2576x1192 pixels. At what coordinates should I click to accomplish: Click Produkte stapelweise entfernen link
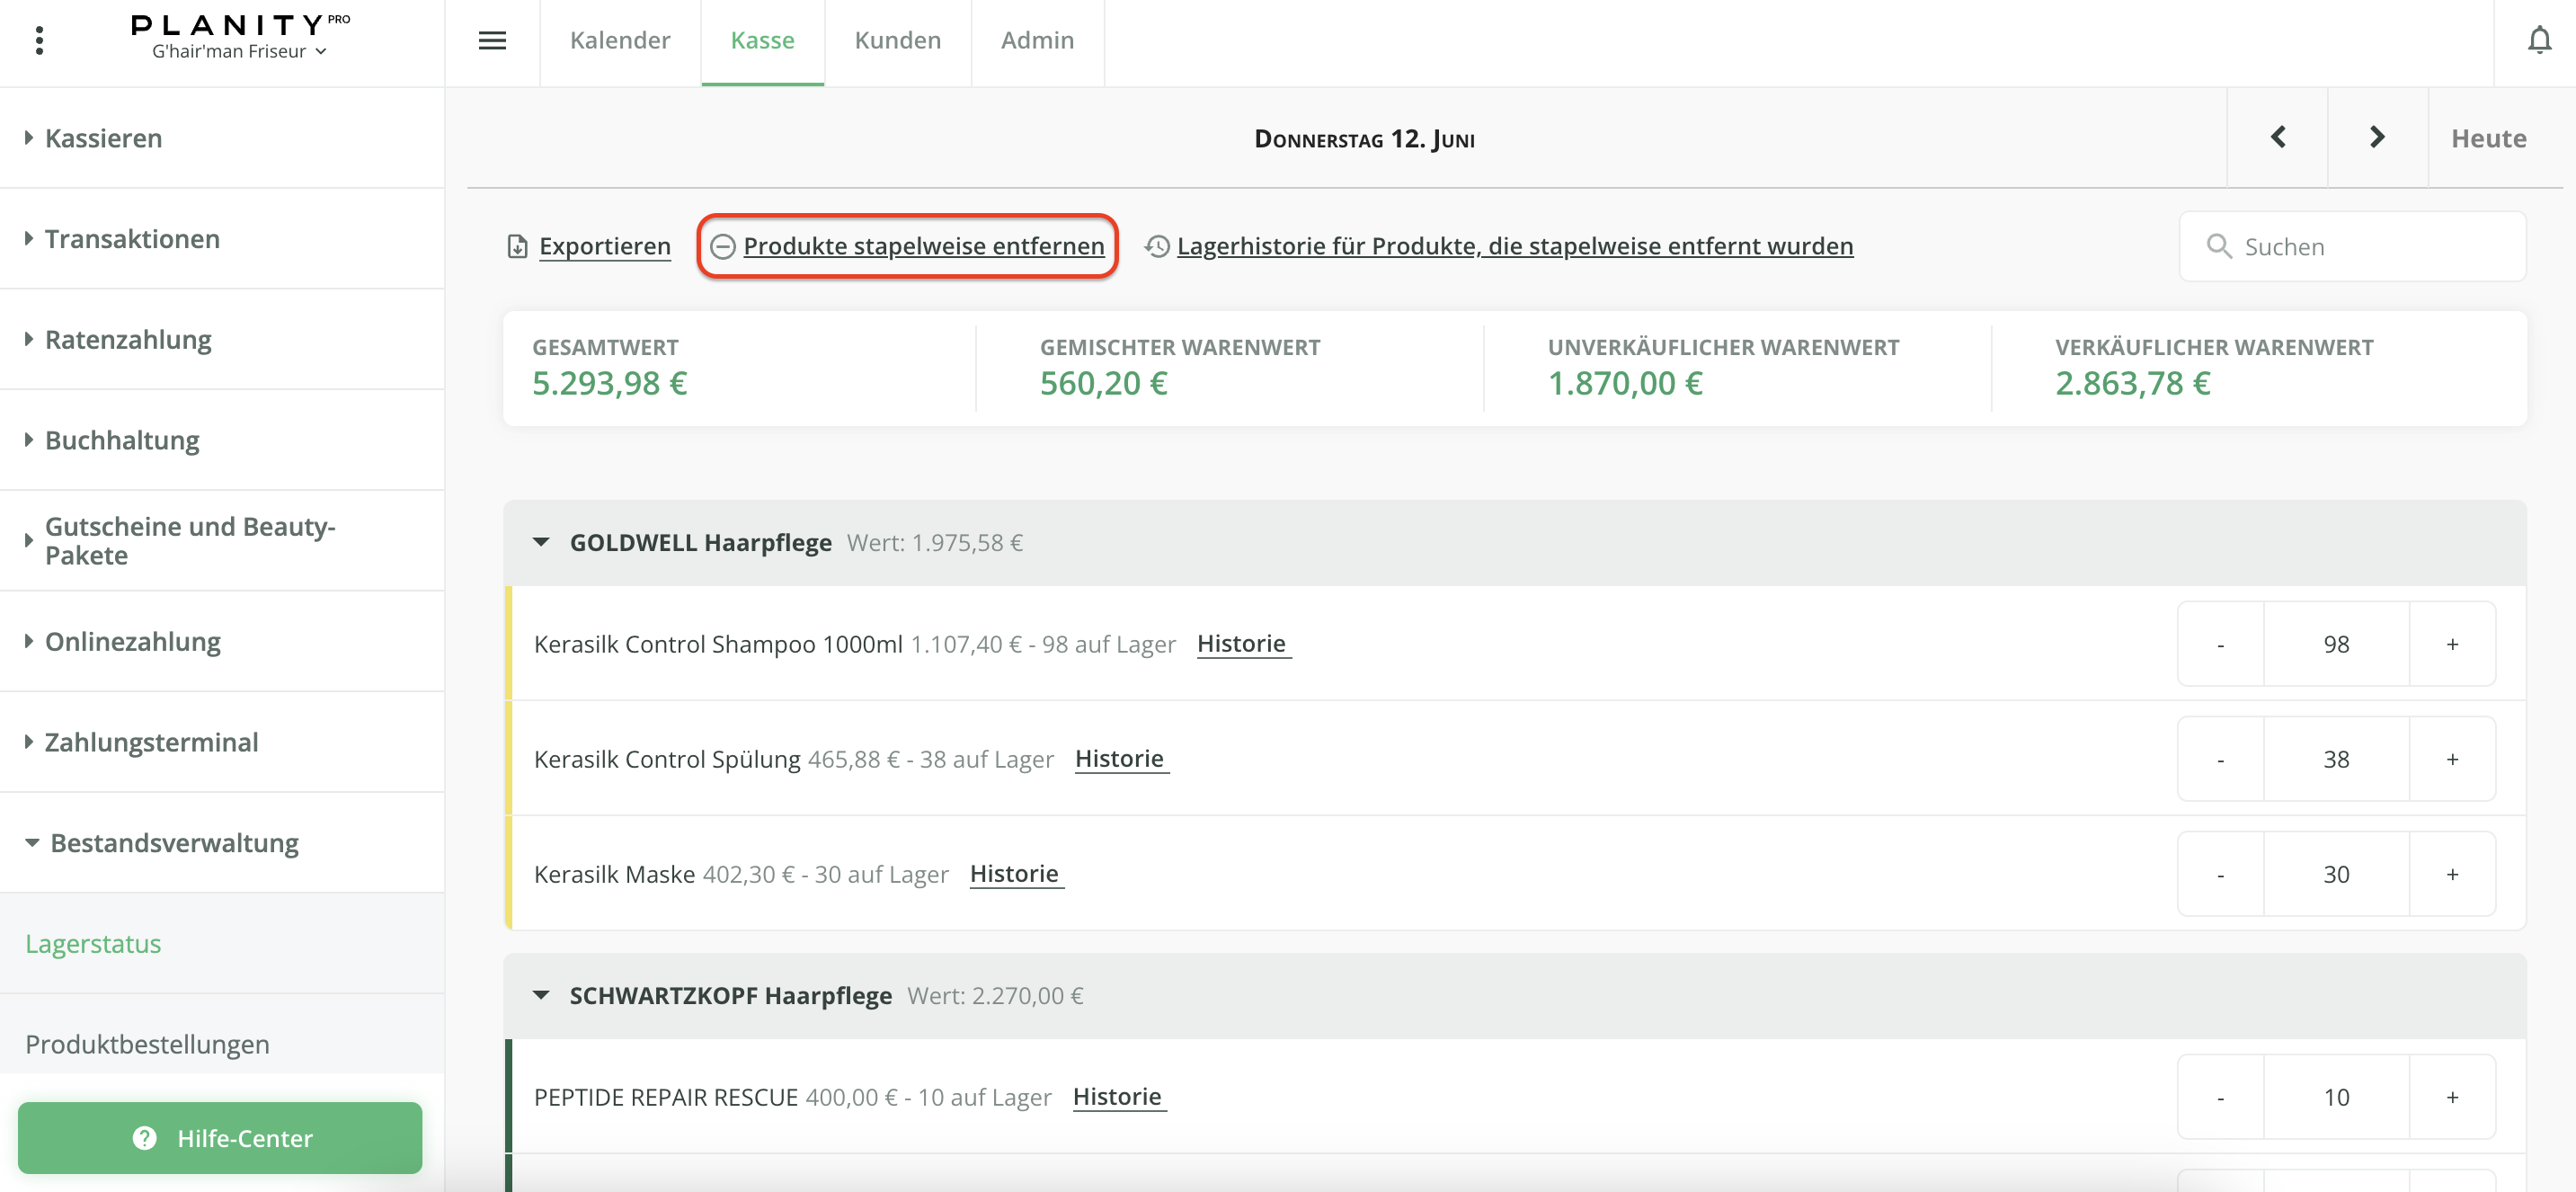point(922,246)
